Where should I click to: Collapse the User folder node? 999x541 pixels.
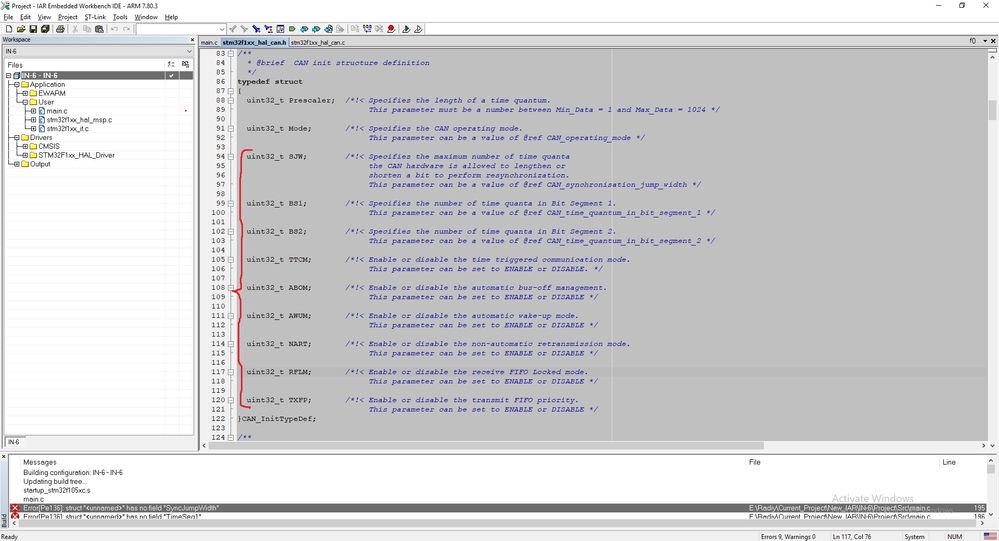coord(25,102)
